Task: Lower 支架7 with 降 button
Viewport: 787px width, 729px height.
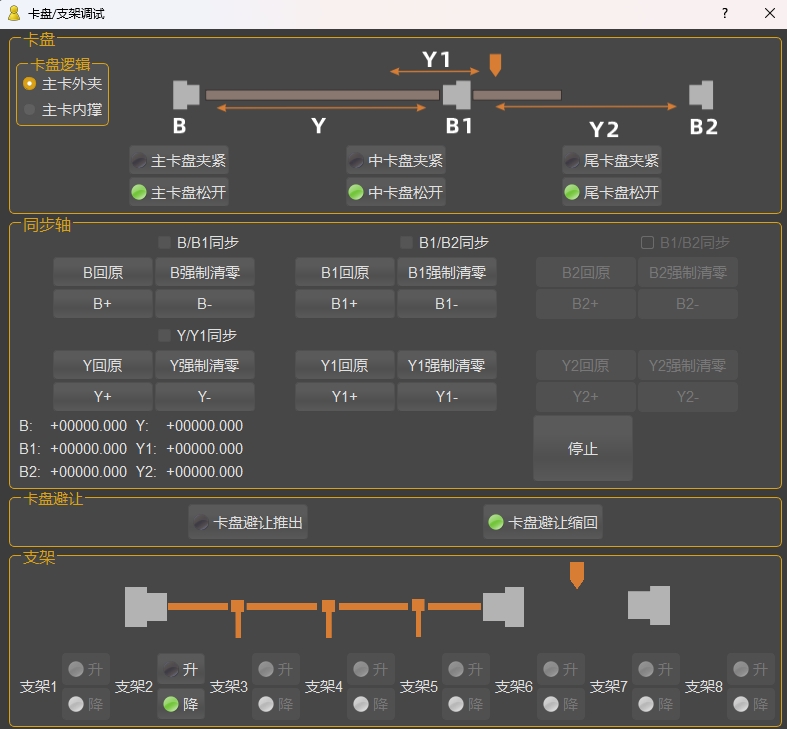Action: coord(656,704)
